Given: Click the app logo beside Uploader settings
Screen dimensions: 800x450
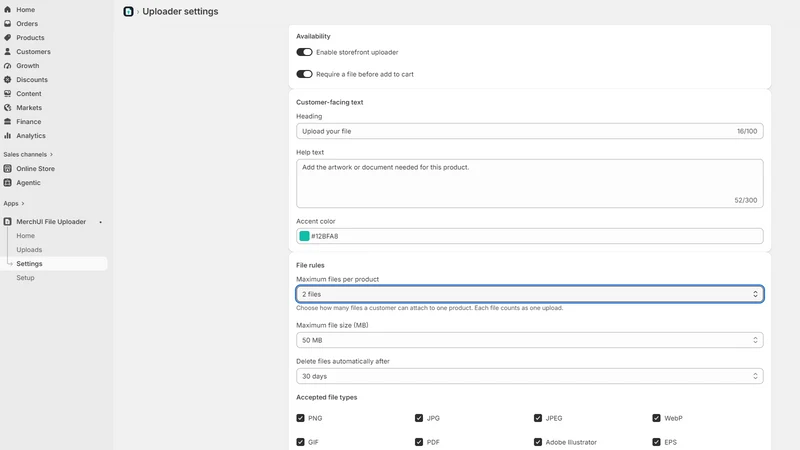Looking at the screenshot, I should (129, 11).
